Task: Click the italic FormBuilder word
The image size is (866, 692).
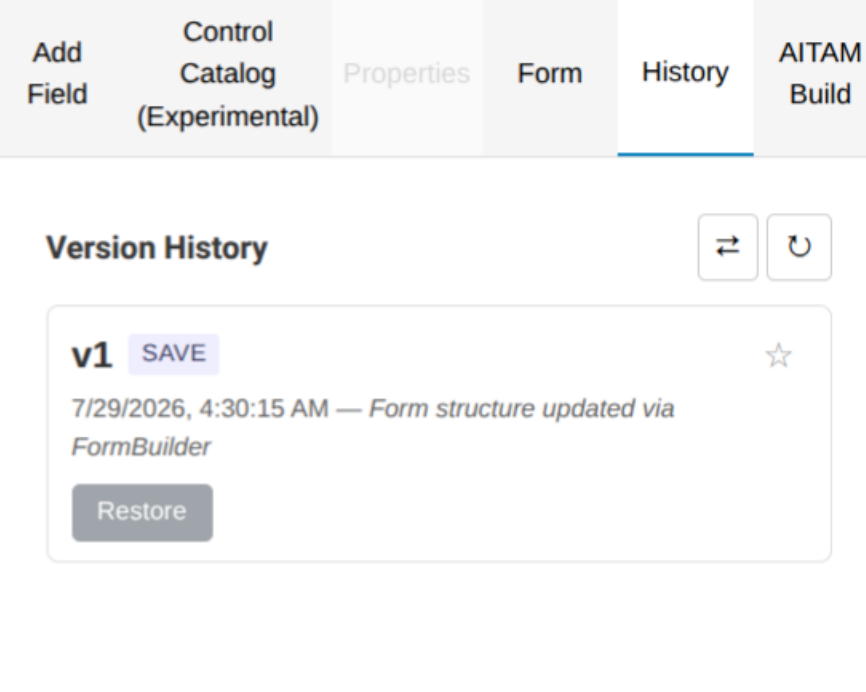Action: [141, 447]
